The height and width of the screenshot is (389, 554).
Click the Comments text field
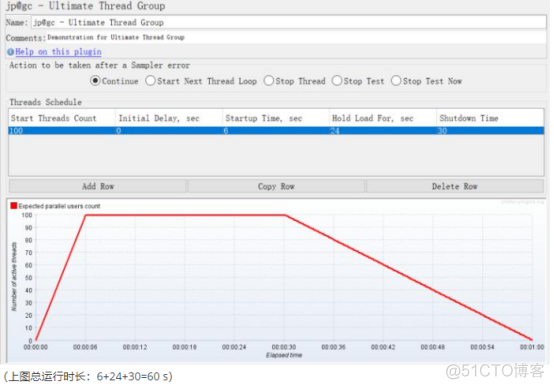click(296, 37)
